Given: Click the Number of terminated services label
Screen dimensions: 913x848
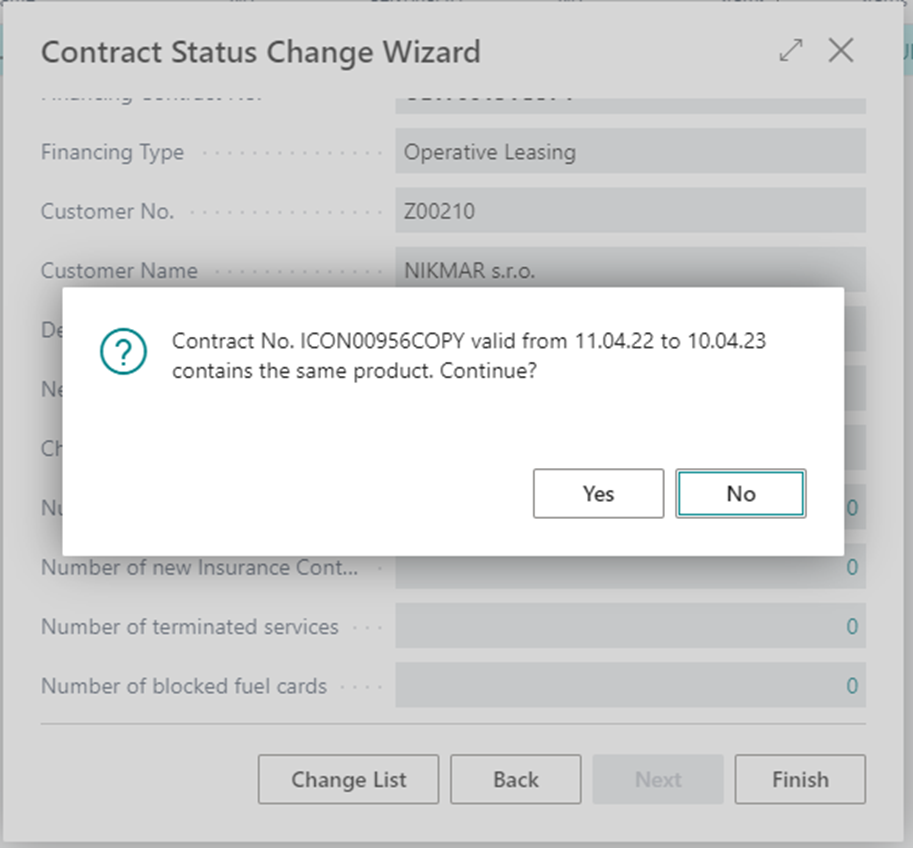Looking at the screenshot, I should click(x=189, y=627).
